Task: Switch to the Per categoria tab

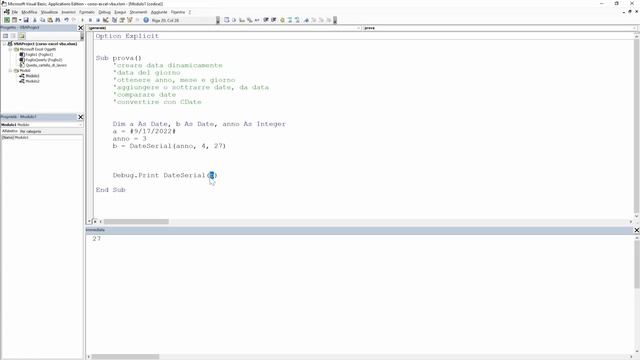Action: tap(31, 131)
